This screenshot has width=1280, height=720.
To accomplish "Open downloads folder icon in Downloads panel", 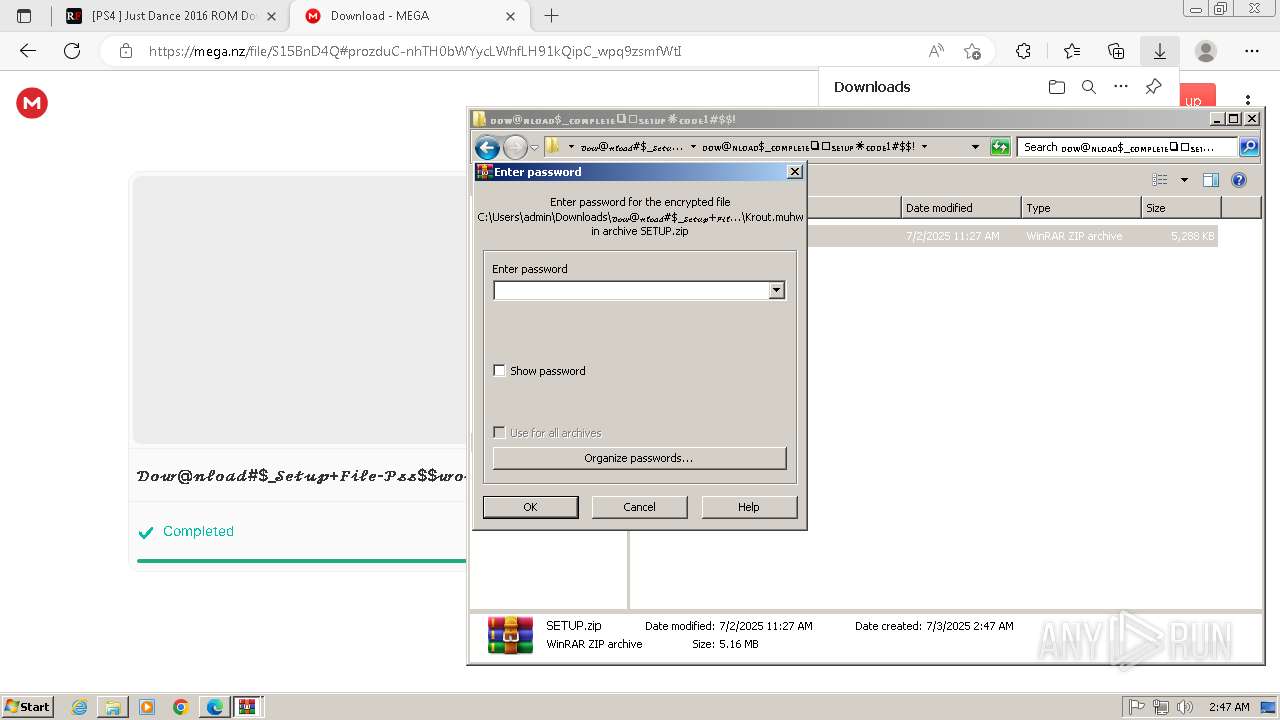I will click(x=1057, y=87).
